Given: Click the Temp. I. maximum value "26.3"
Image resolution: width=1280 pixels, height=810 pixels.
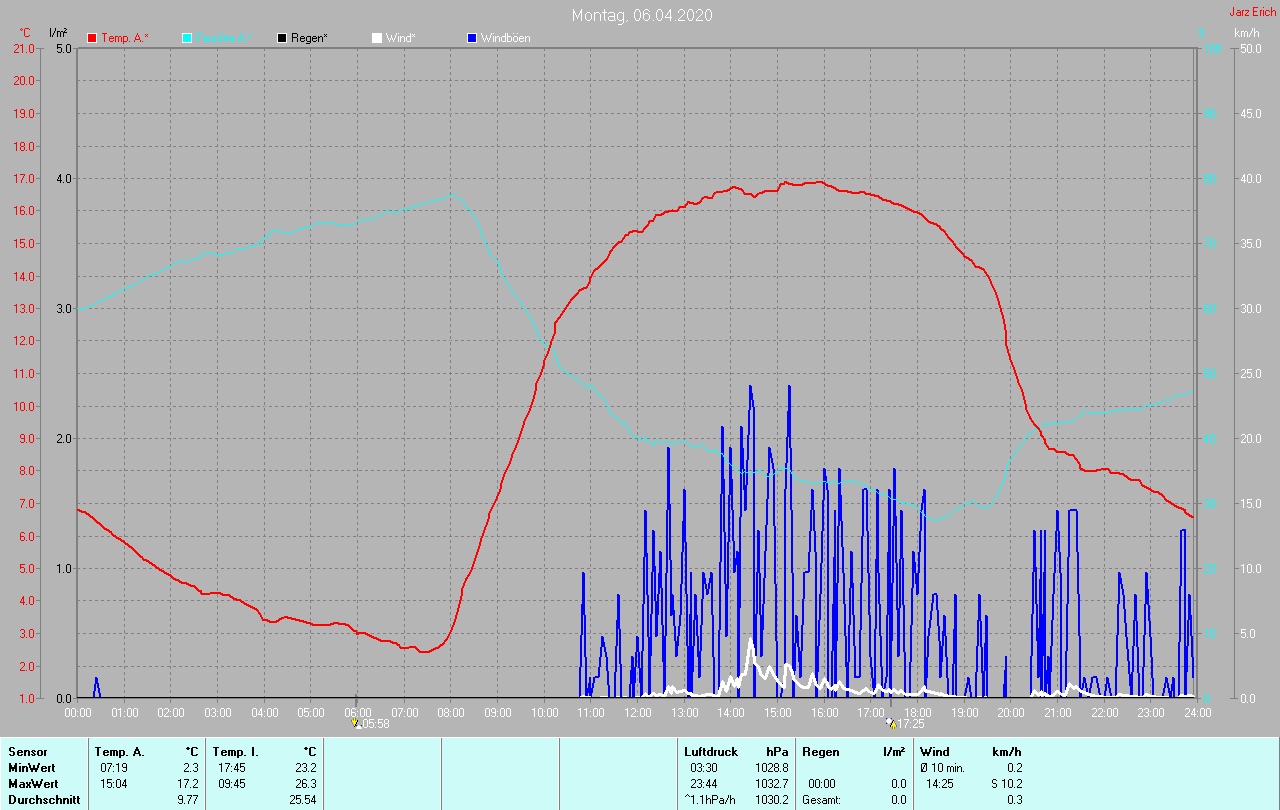Looking at the screenshot, I should [x=306, y=783].
